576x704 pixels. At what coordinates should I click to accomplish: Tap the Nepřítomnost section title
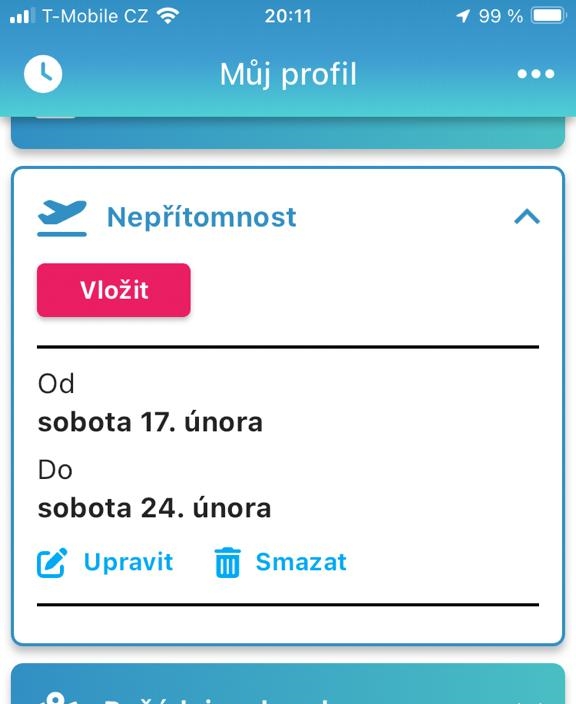(202, 217)
